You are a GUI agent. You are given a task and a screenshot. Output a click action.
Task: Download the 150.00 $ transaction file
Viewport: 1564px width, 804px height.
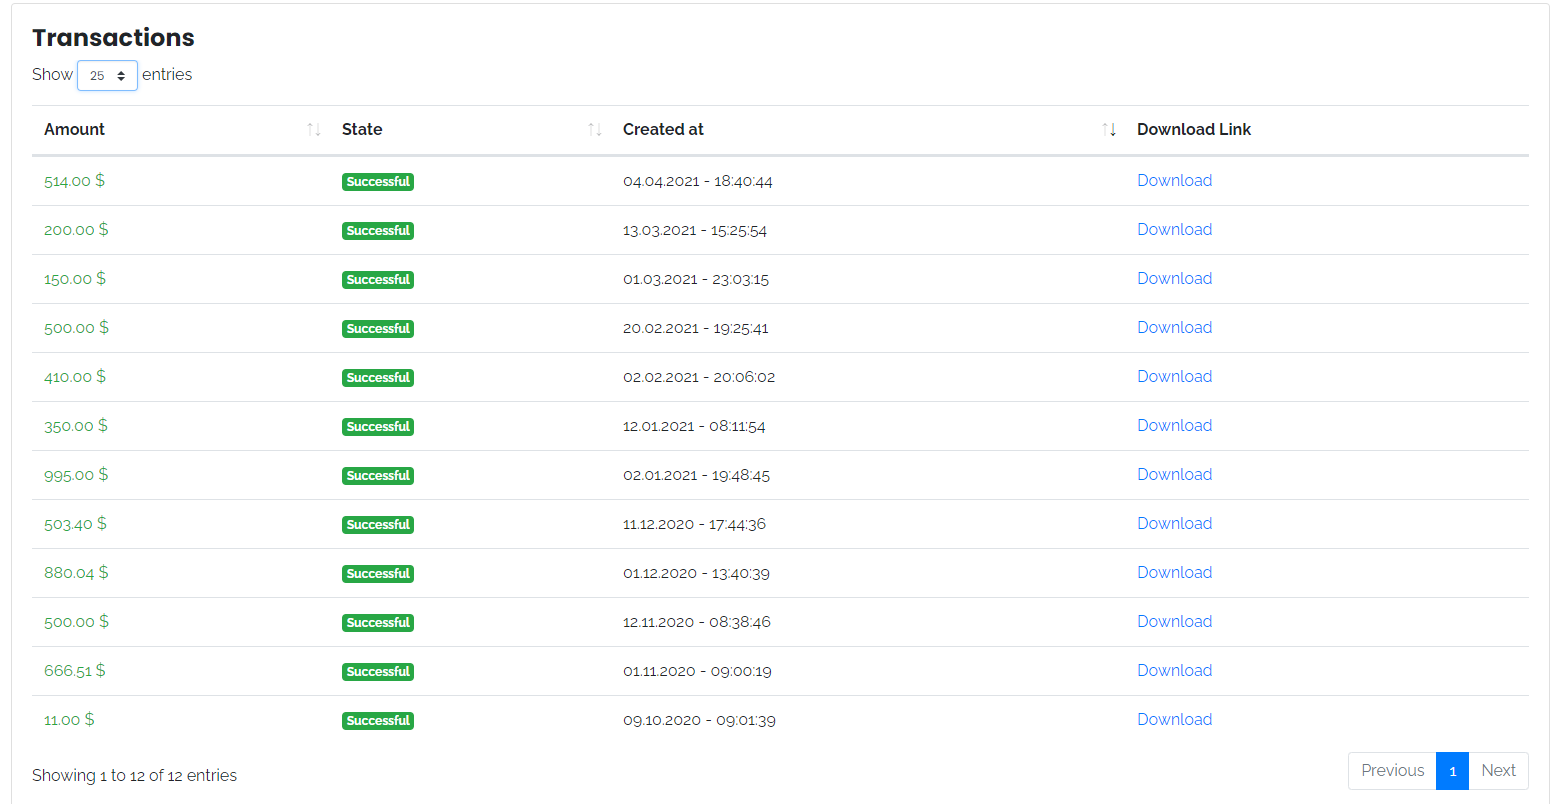1174,279
